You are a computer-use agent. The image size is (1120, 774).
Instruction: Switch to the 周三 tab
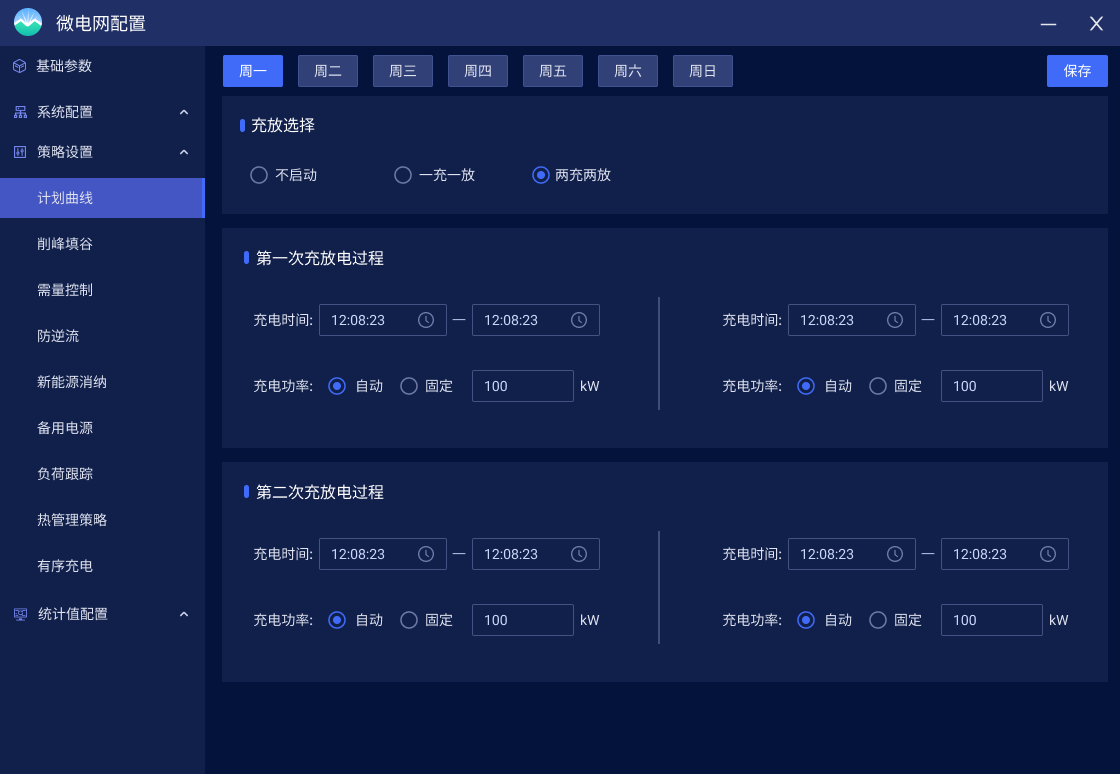(402, 70)
